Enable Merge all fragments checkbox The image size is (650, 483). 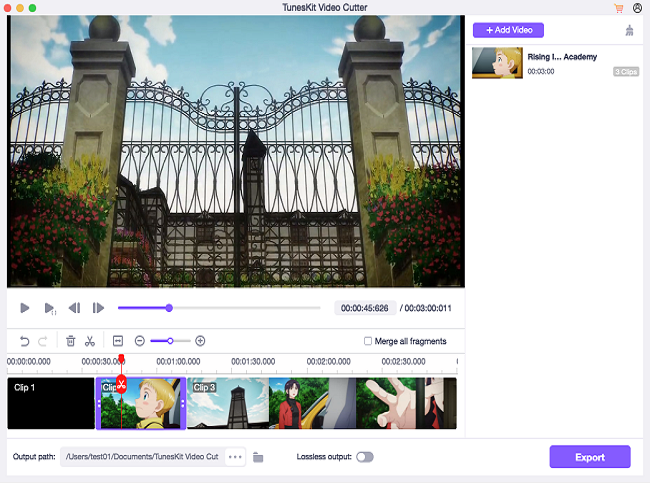(368, 341)
